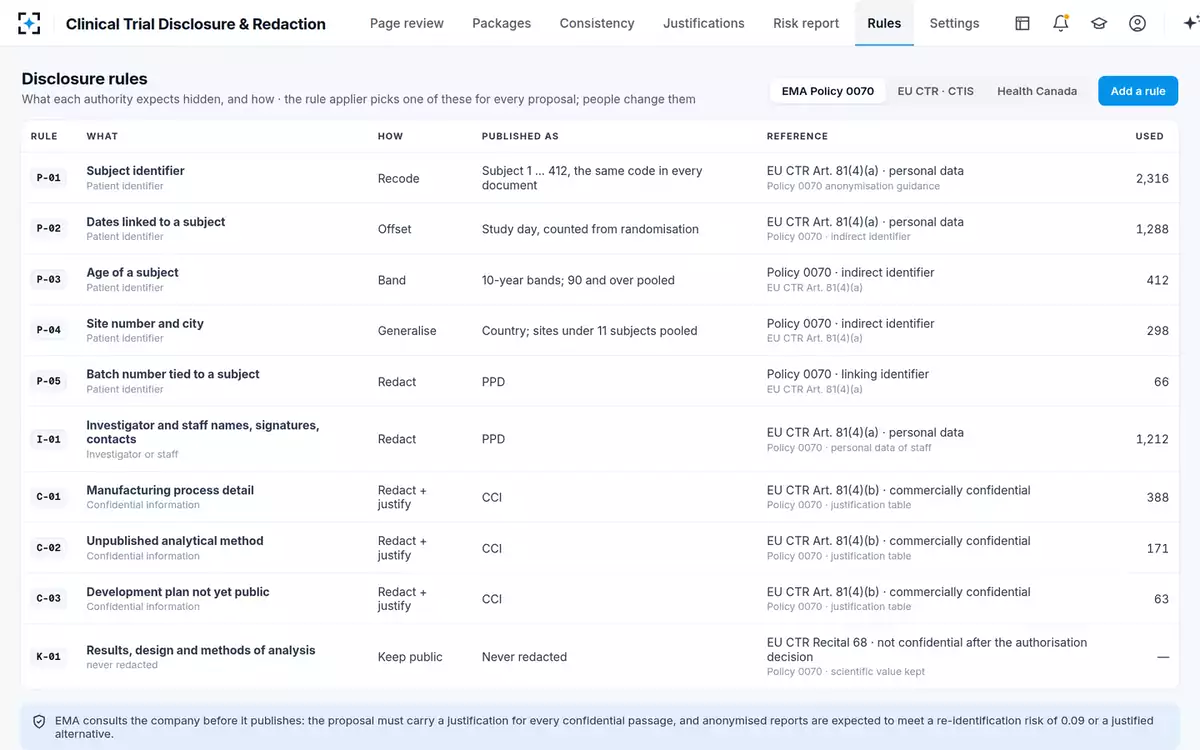Open the Site number and city rule
This screenshot has height=750, width=1200.
pos(145,324)
